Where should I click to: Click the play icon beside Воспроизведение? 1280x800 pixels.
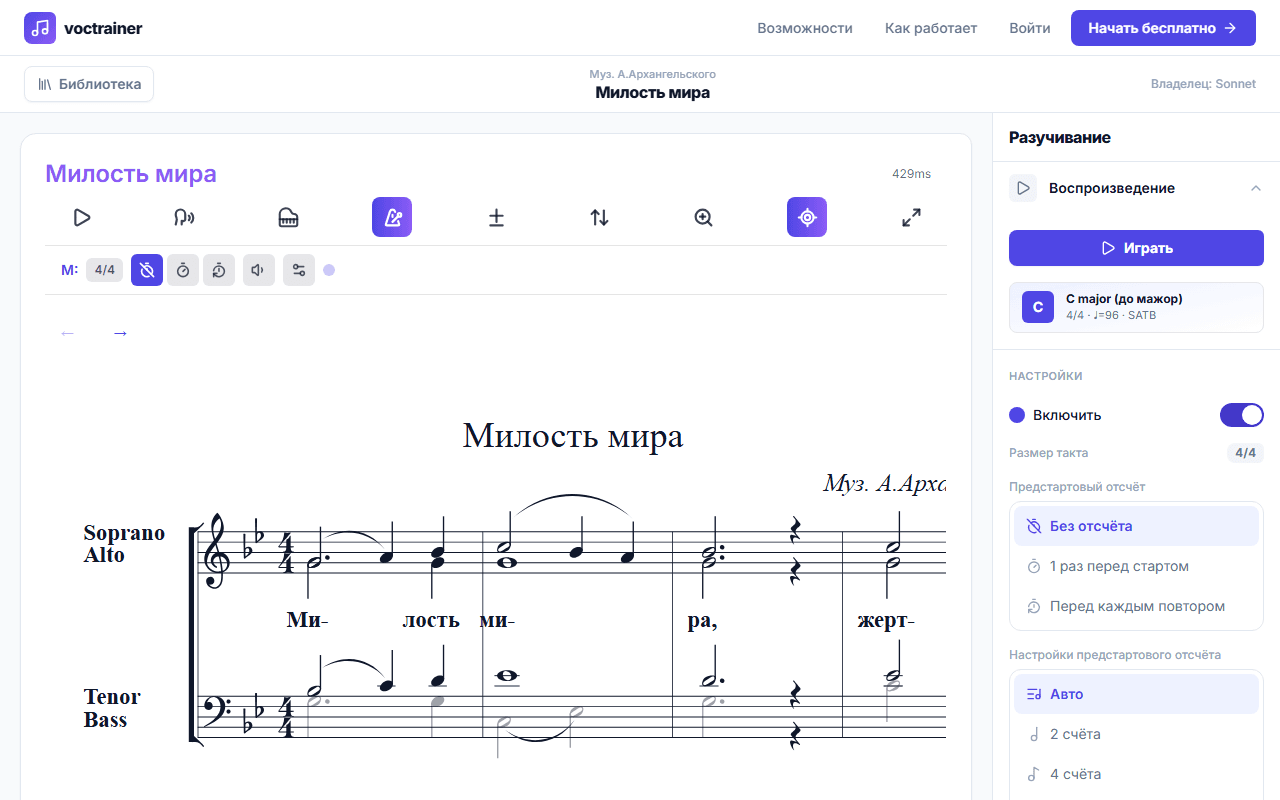pos(1023,188)
